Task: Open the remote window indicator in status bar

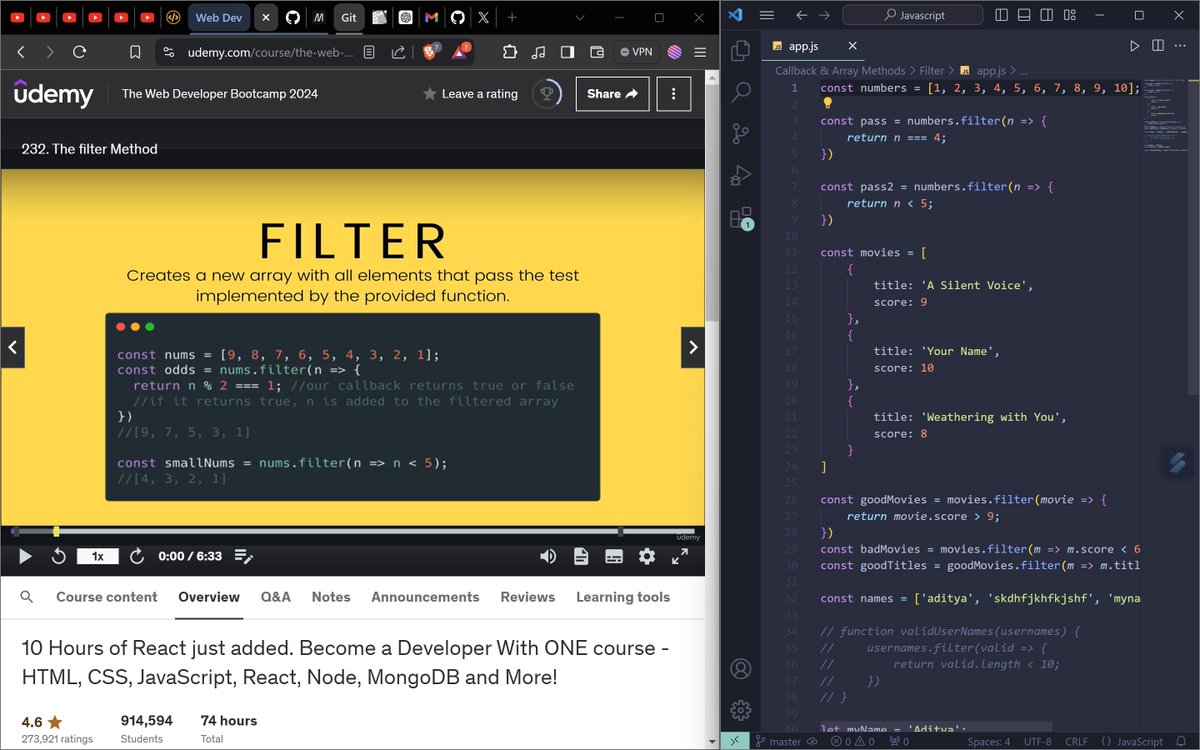Action: [734, 742]
